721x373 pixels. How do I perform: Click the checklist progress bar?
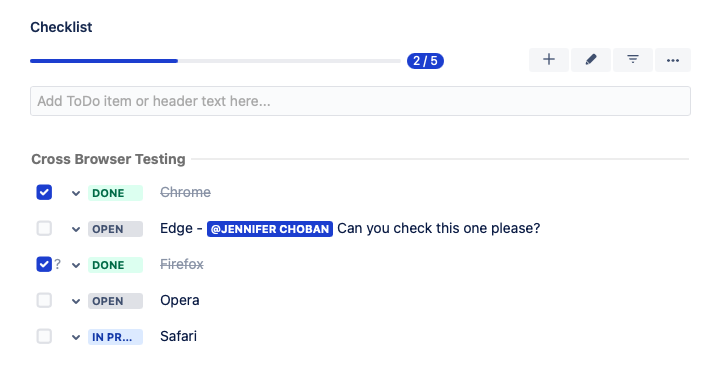click(215, 61)
